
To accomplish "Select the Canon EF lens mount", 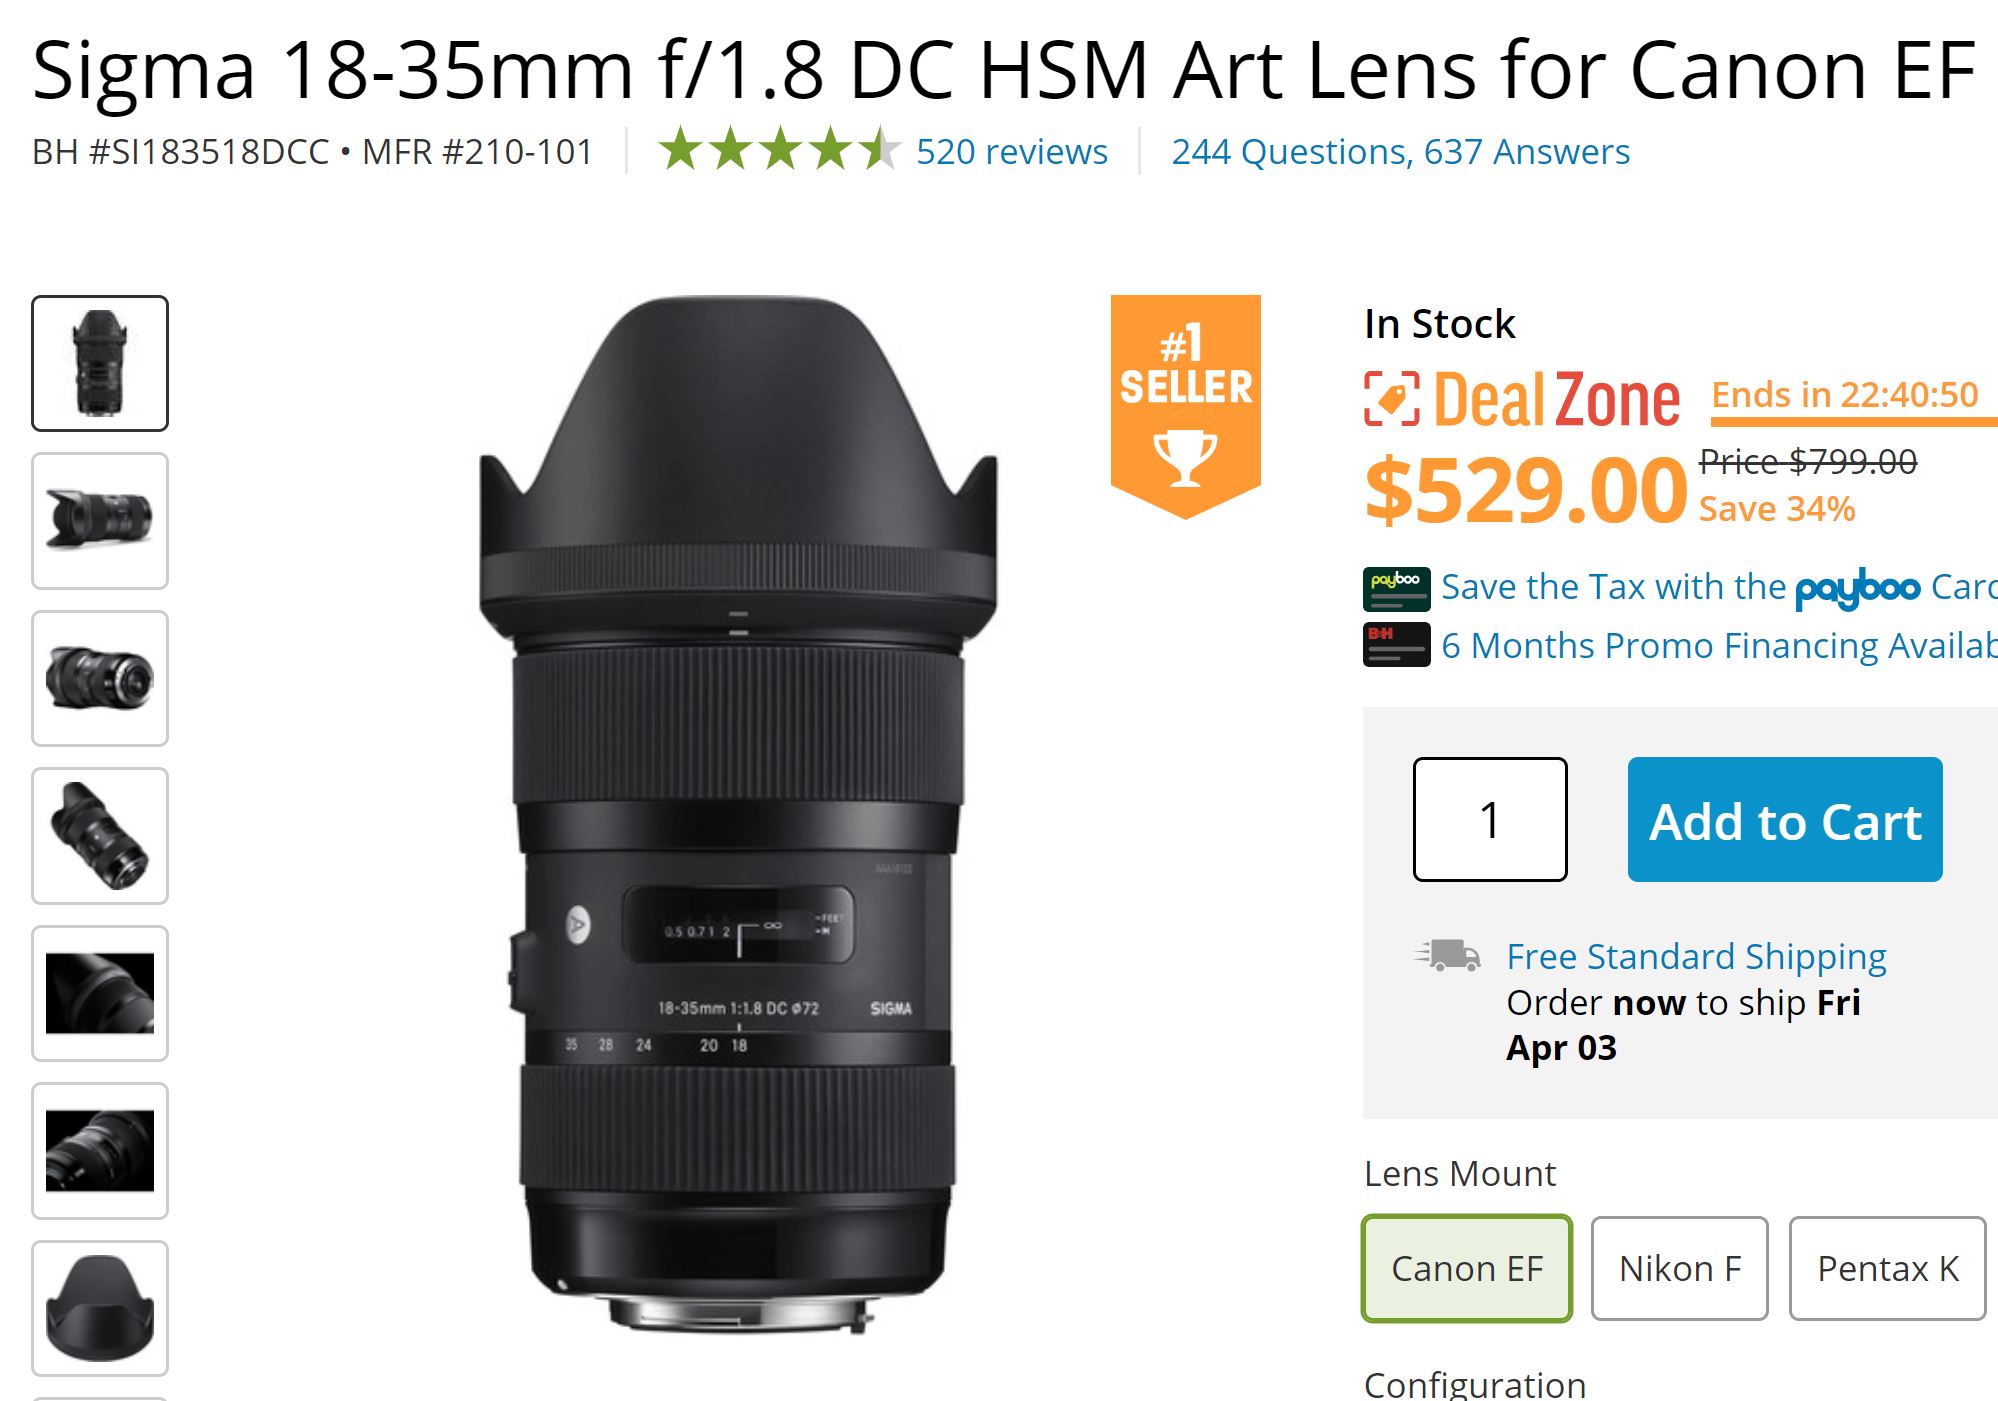I will pyautogui.click(x=1467, y=1268).
